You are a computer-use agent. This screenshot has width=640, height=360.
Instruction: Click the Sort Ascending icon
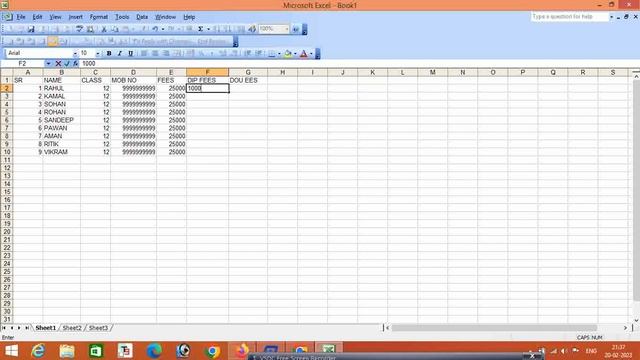click(x=216, y=29)
